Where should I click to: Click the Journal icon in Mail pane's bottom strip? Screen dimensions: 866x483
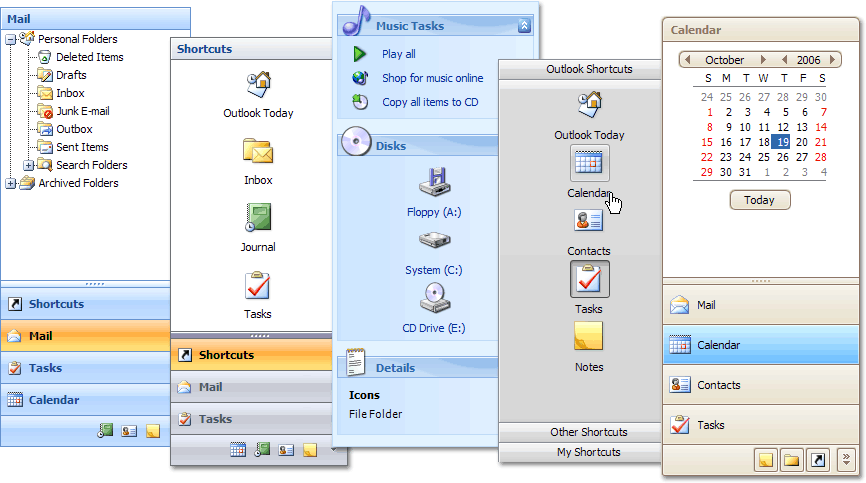[105, 431]
